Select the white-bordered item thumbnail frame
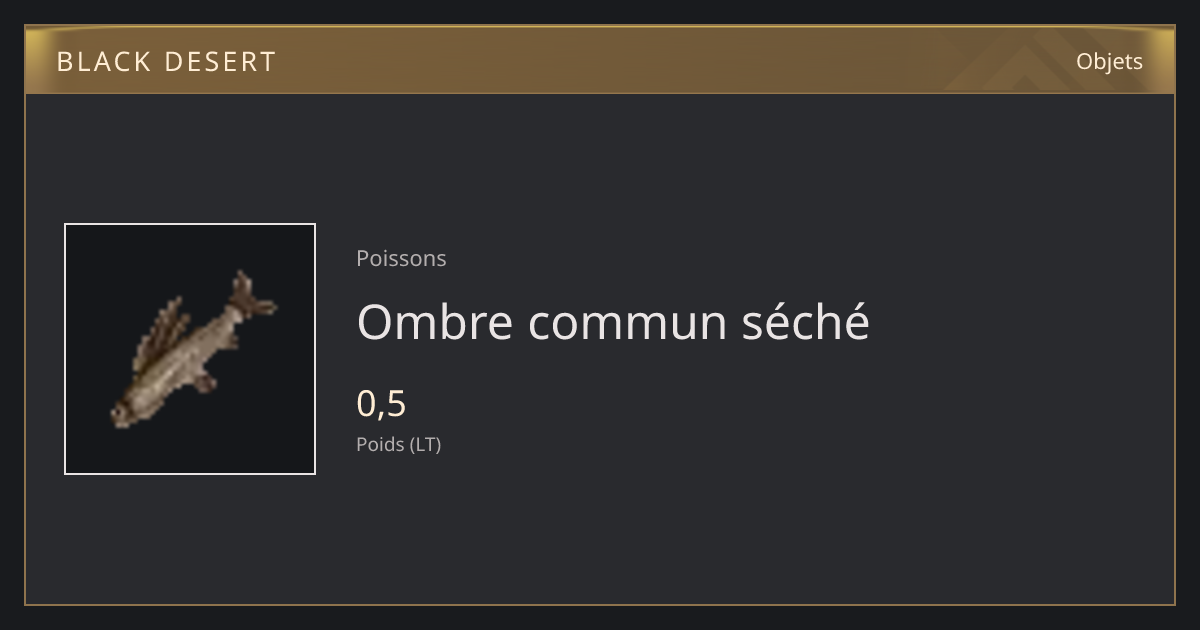Image resolution: width=1200 pixels, height=630 pixels. (x=190, y=349)
